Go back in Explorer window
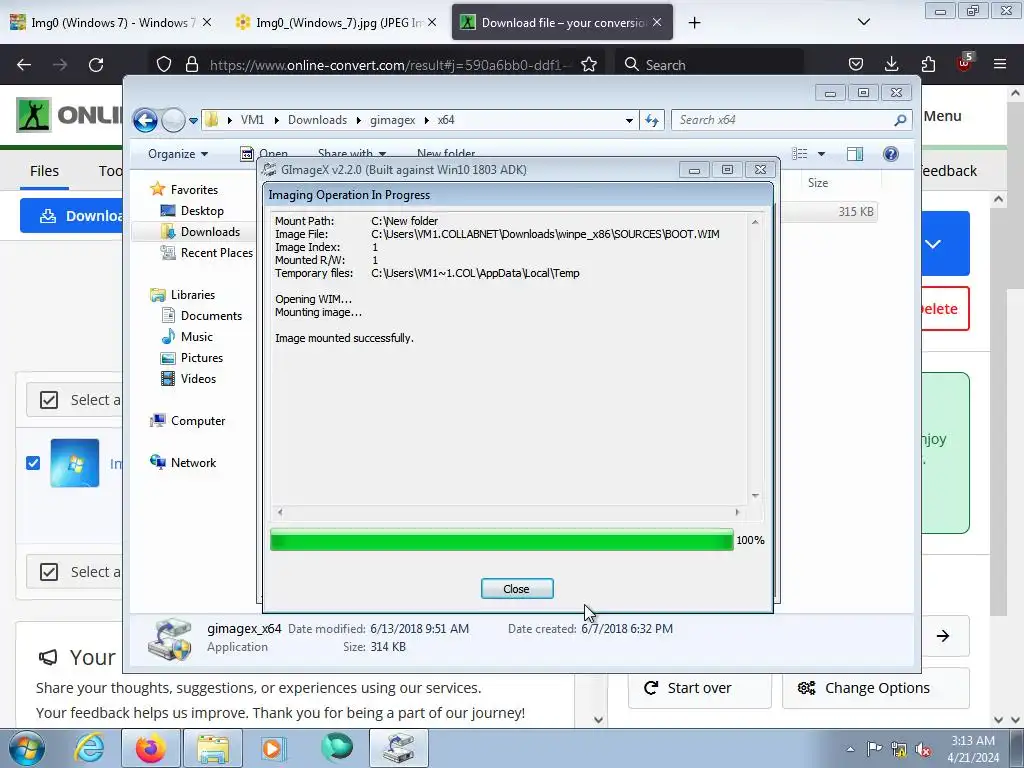1024x768 pixels. [x=145, y=120]
